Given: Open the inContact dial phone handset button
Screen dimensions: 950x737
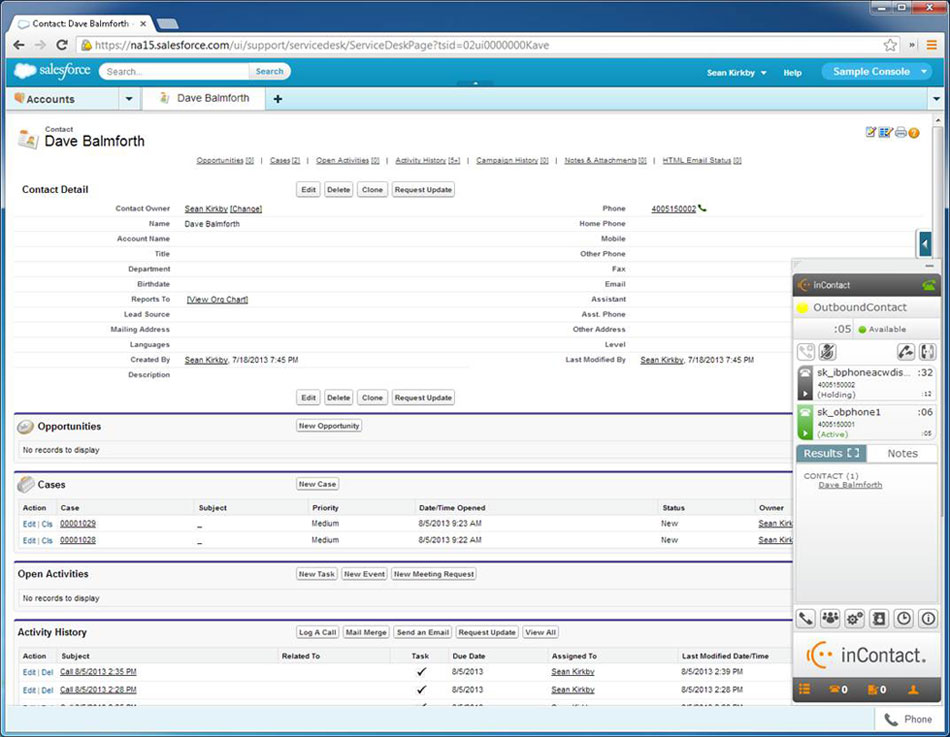Looking at the screenshot, I should pyautogui.click(x=806, y=619).
